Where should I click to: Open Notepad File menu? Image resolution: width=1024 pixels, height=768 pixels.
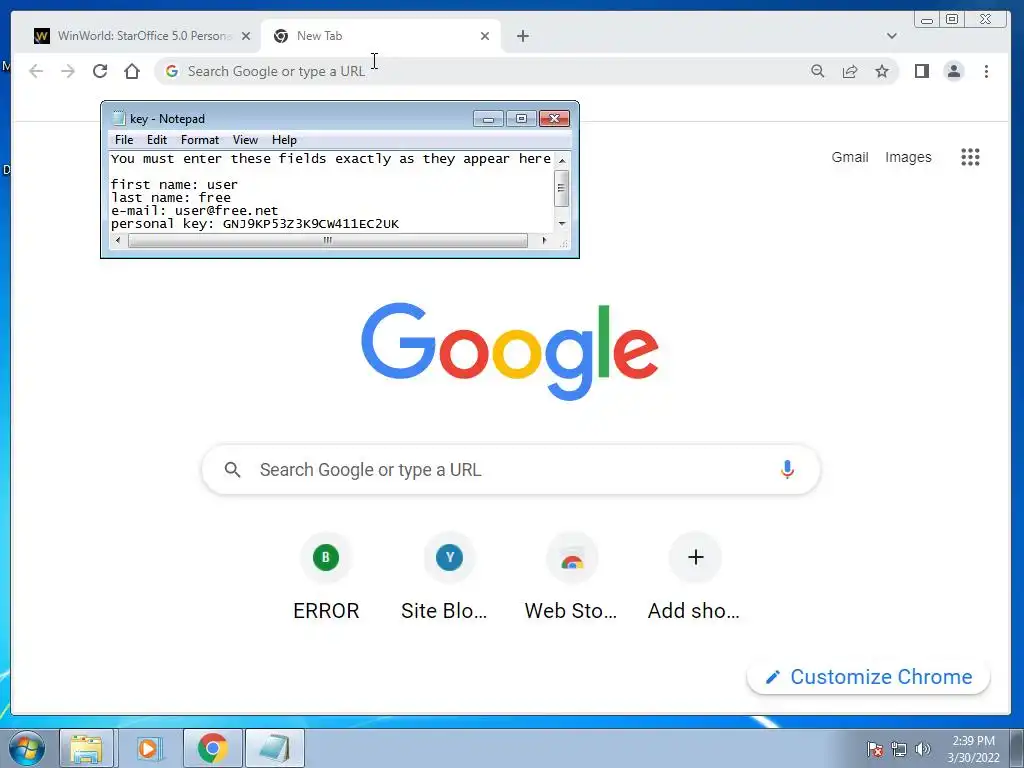(x=123, y=140)
